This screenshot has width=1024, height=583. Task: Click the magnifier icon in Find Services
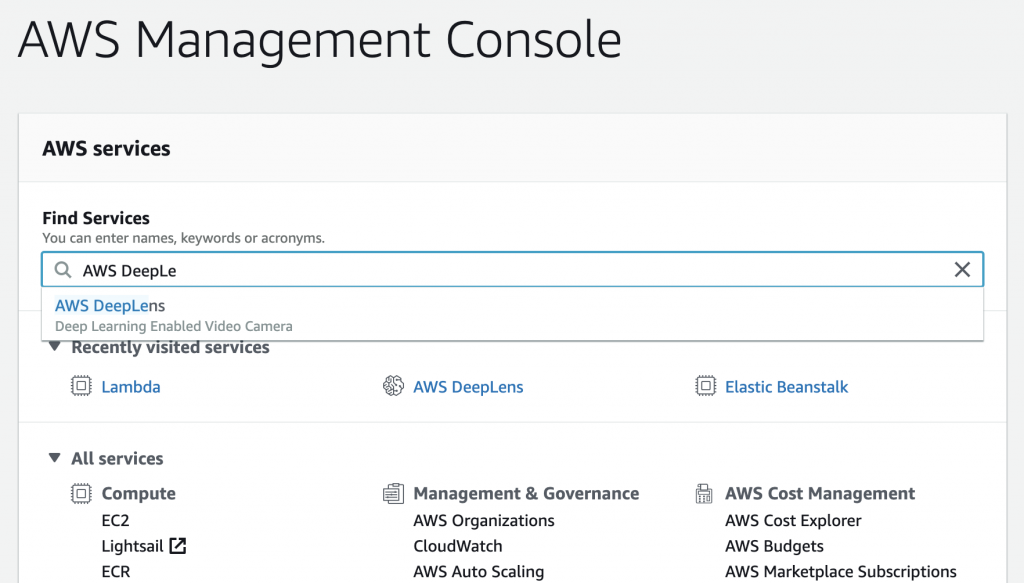[63, 270]
